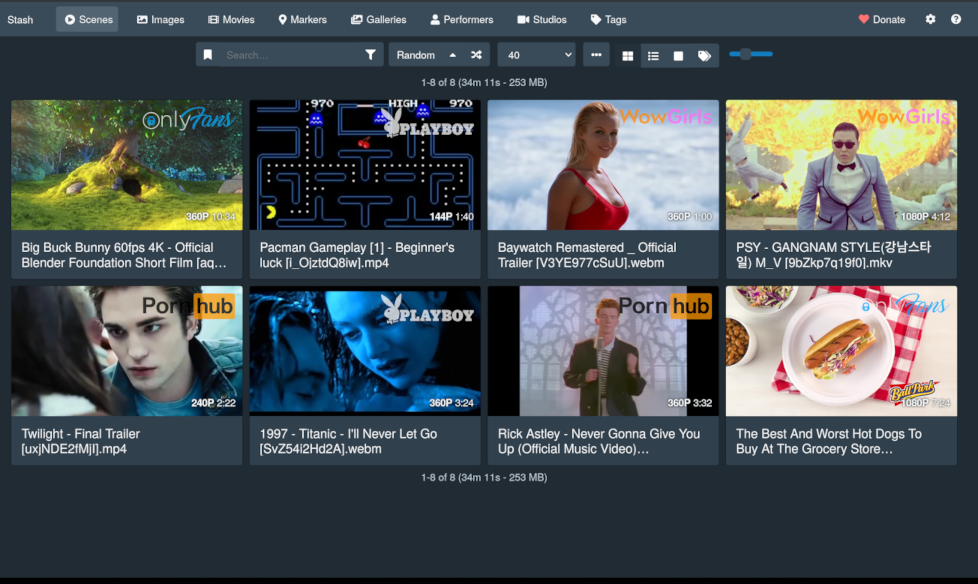The width and height of the screenshot is (978, 584).
Task: Open the help question mark icon
Action: [x=956, y=19]
